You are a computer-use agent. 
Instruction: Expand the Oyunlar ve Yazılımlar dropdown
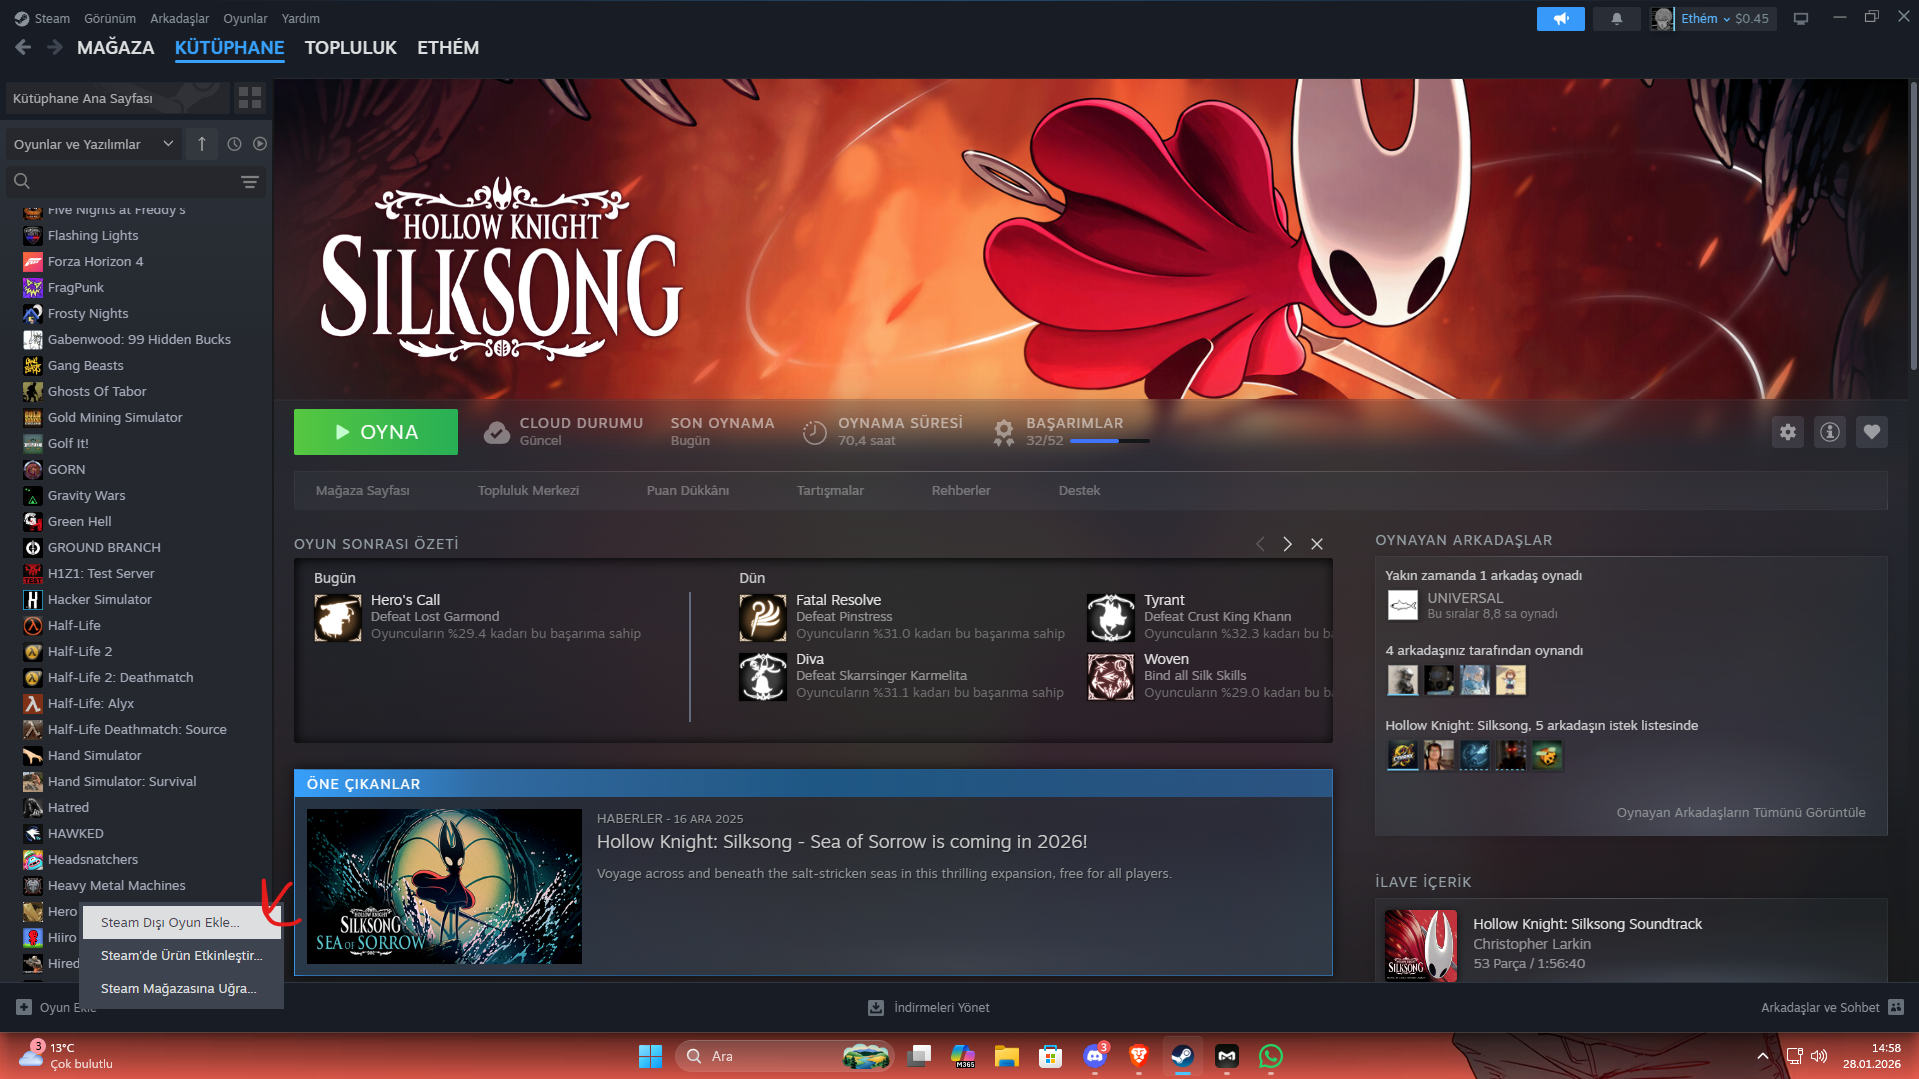pyautogui.click(x=94, y=144)
